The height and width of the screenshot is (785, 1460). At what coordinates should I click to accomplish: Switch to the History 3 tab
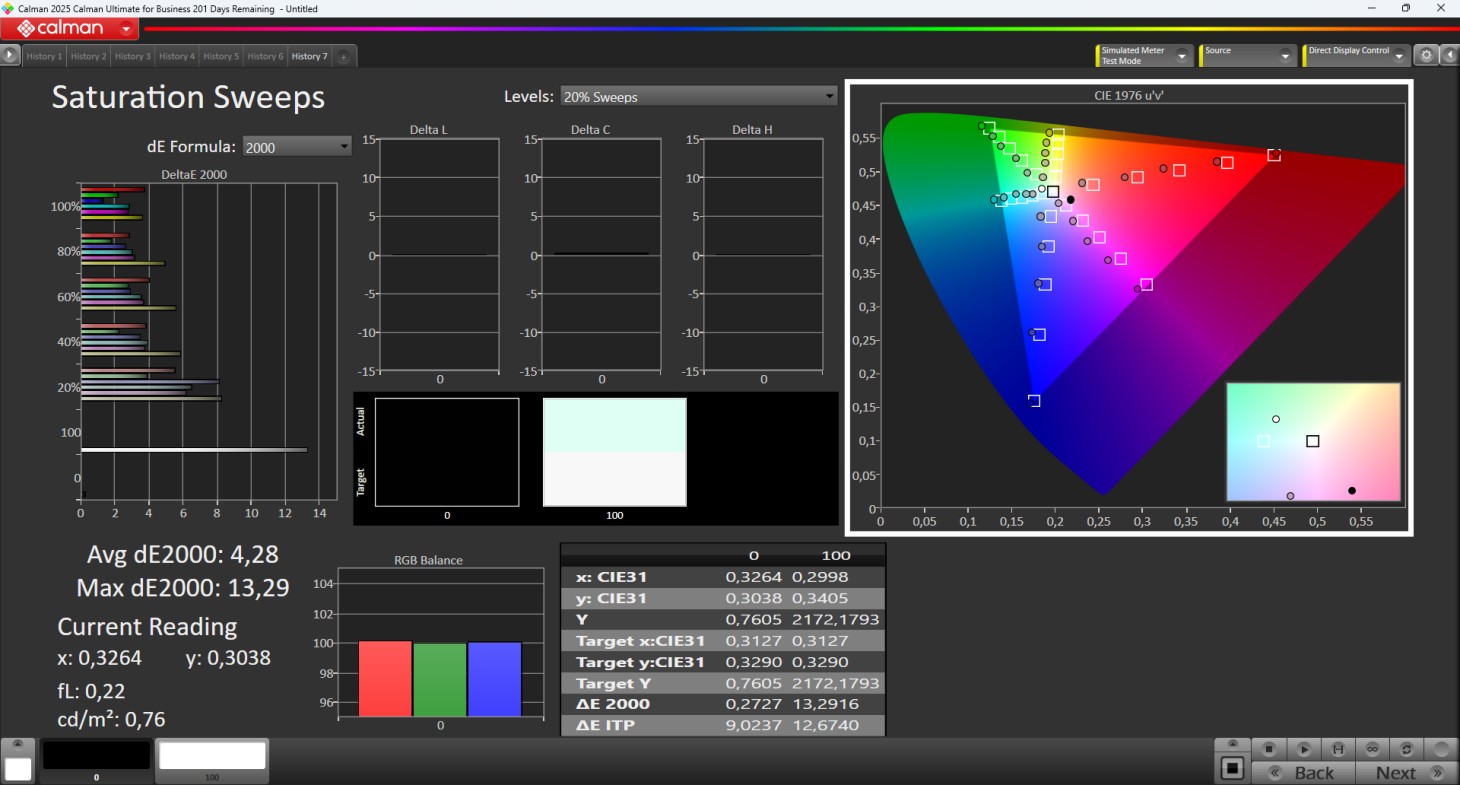[x=132, y=57]
